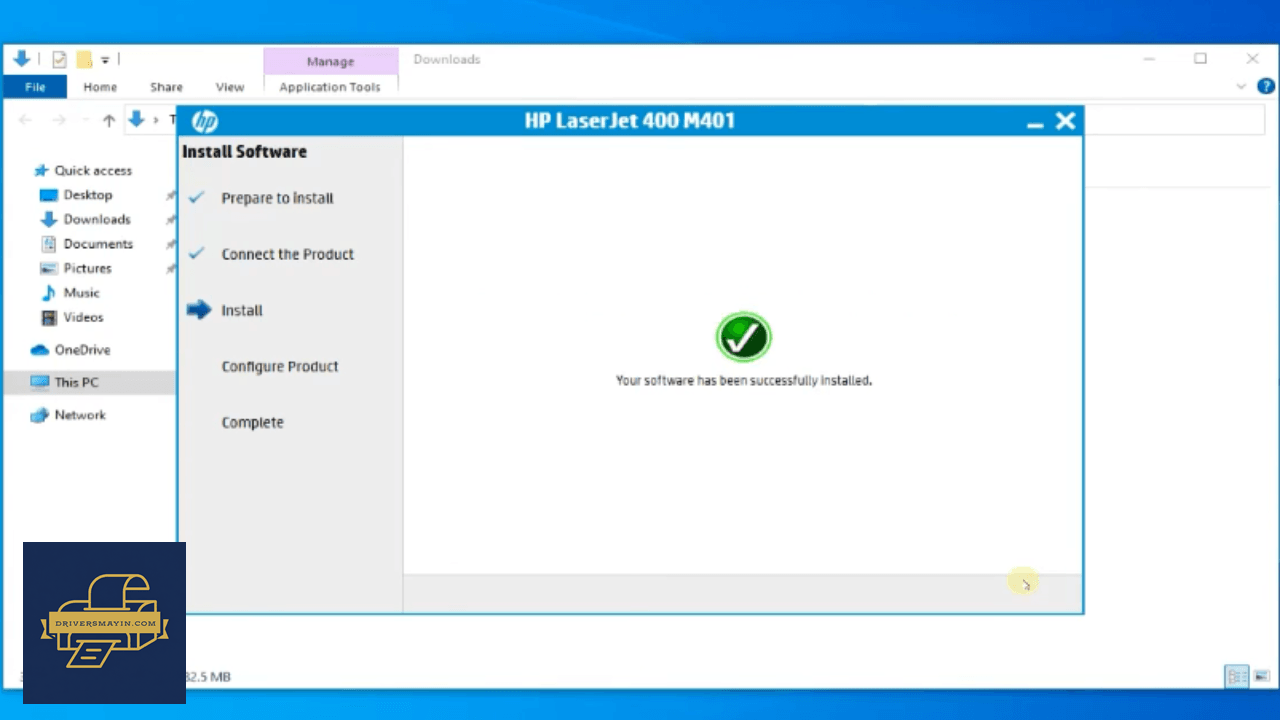Click the 'Connect the Product' step label
1280x720 pixels.
(288, 254)
